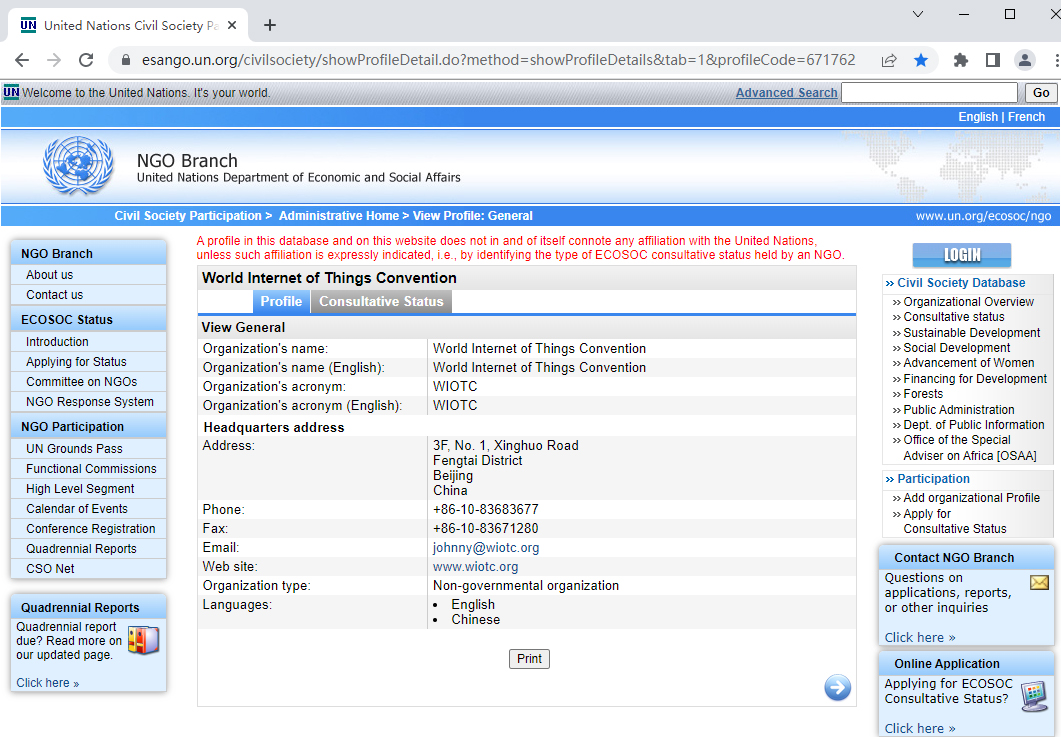Expand the tab search chevron
Viewport: 1061px width, 737px height.
point(918,14)
